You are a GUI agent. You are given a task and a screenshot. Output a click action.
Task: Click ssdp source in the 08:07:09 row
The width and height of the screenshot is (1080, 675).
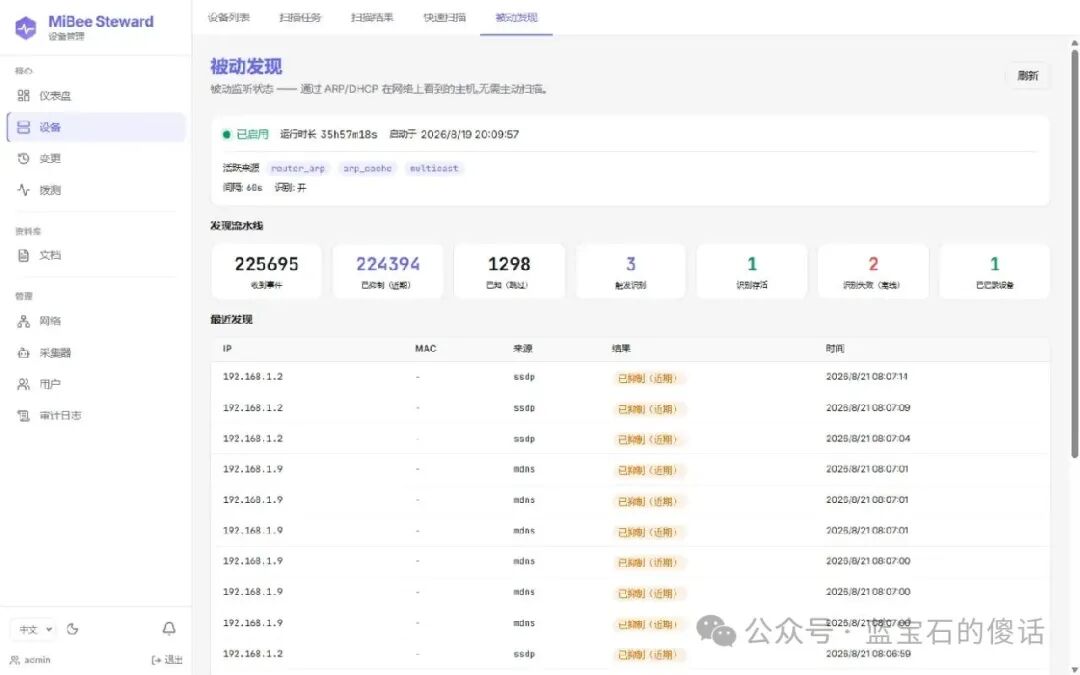click(524, 408)
